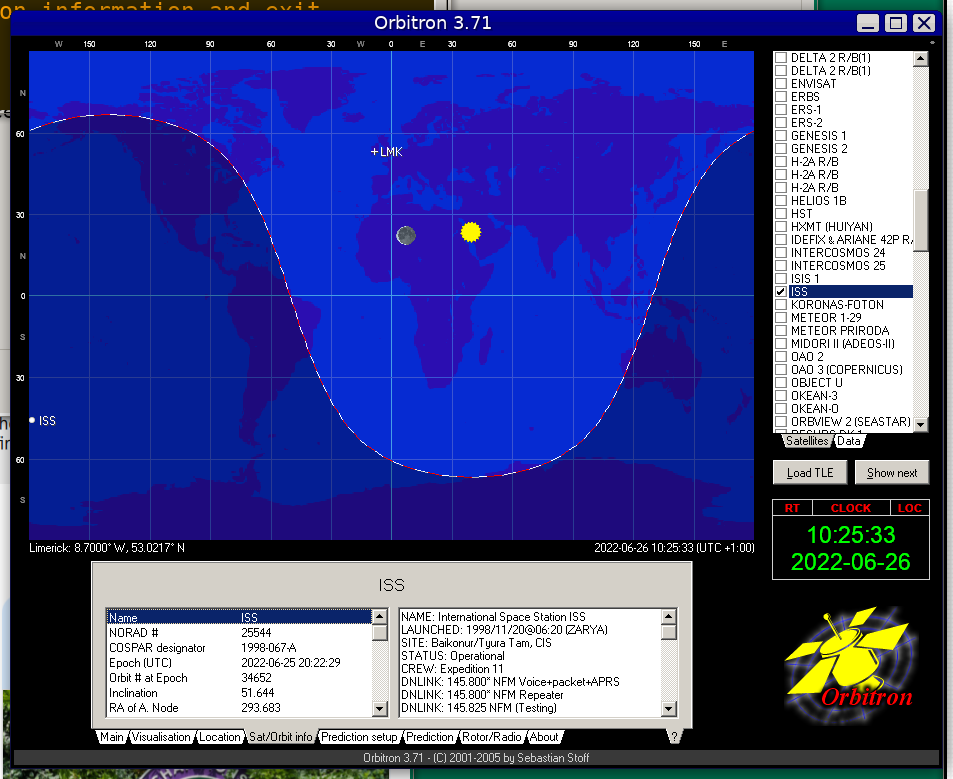Toggle the RT real-time mode button
The width and height of the screenshot is (953, 779).
pyautogui.click(x=792, y=508)
